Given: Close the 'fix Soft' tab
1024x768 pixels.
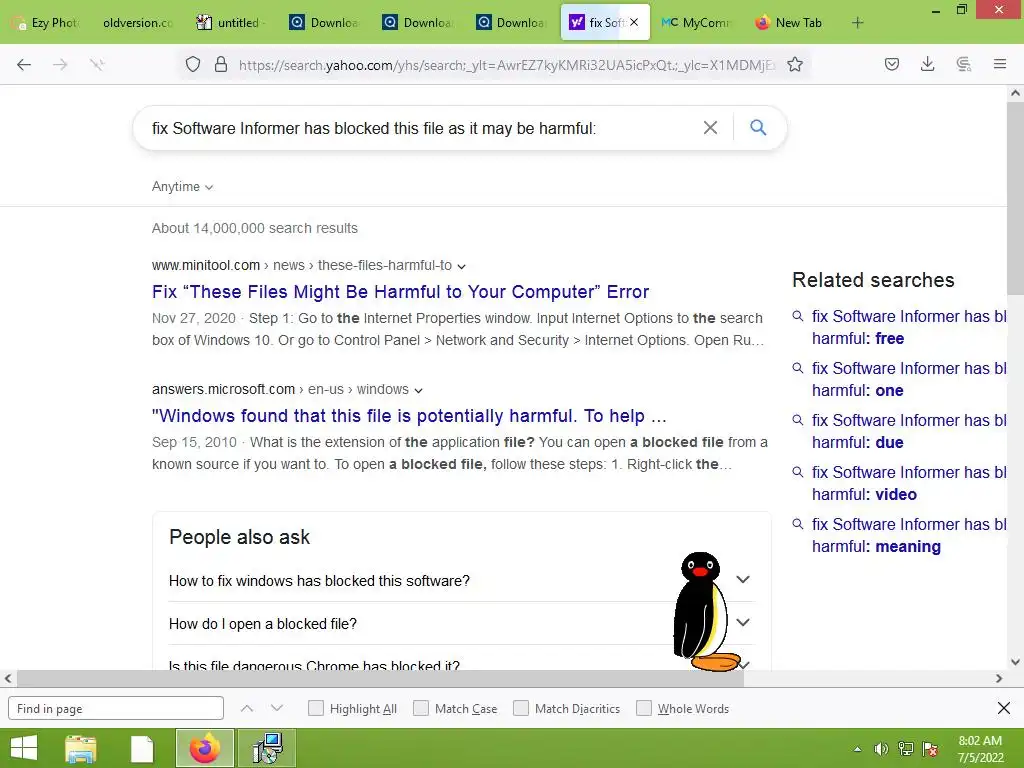Looking at the screenshot, I should [x=633, y=22].
